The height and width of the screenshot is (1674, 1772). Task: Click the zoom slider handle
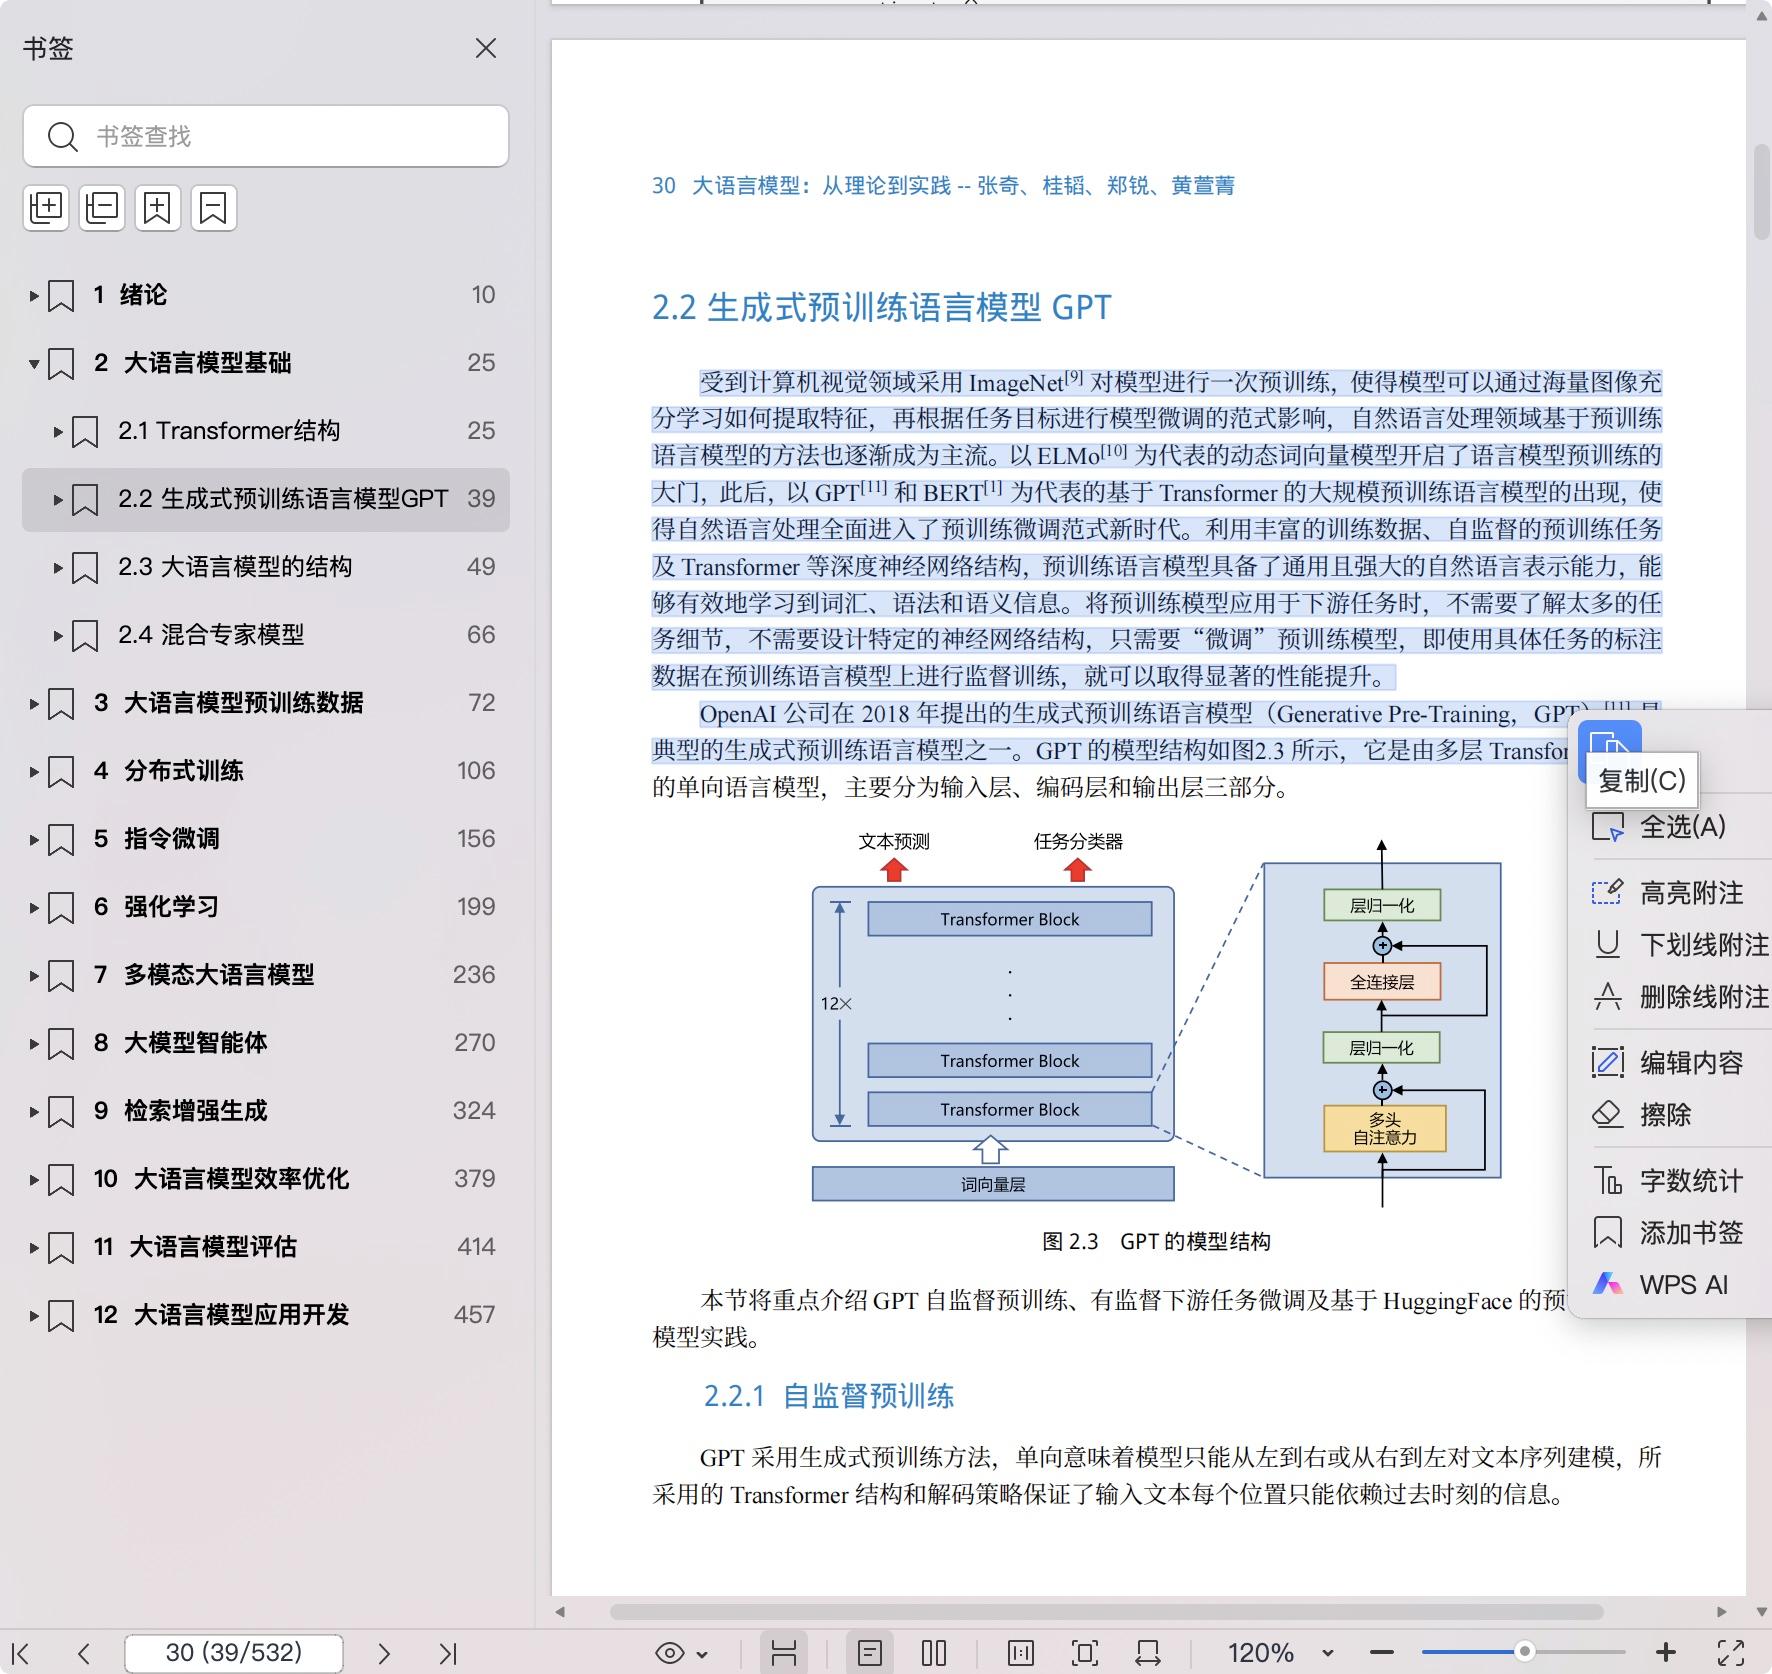click(x=1524, y=1652)
